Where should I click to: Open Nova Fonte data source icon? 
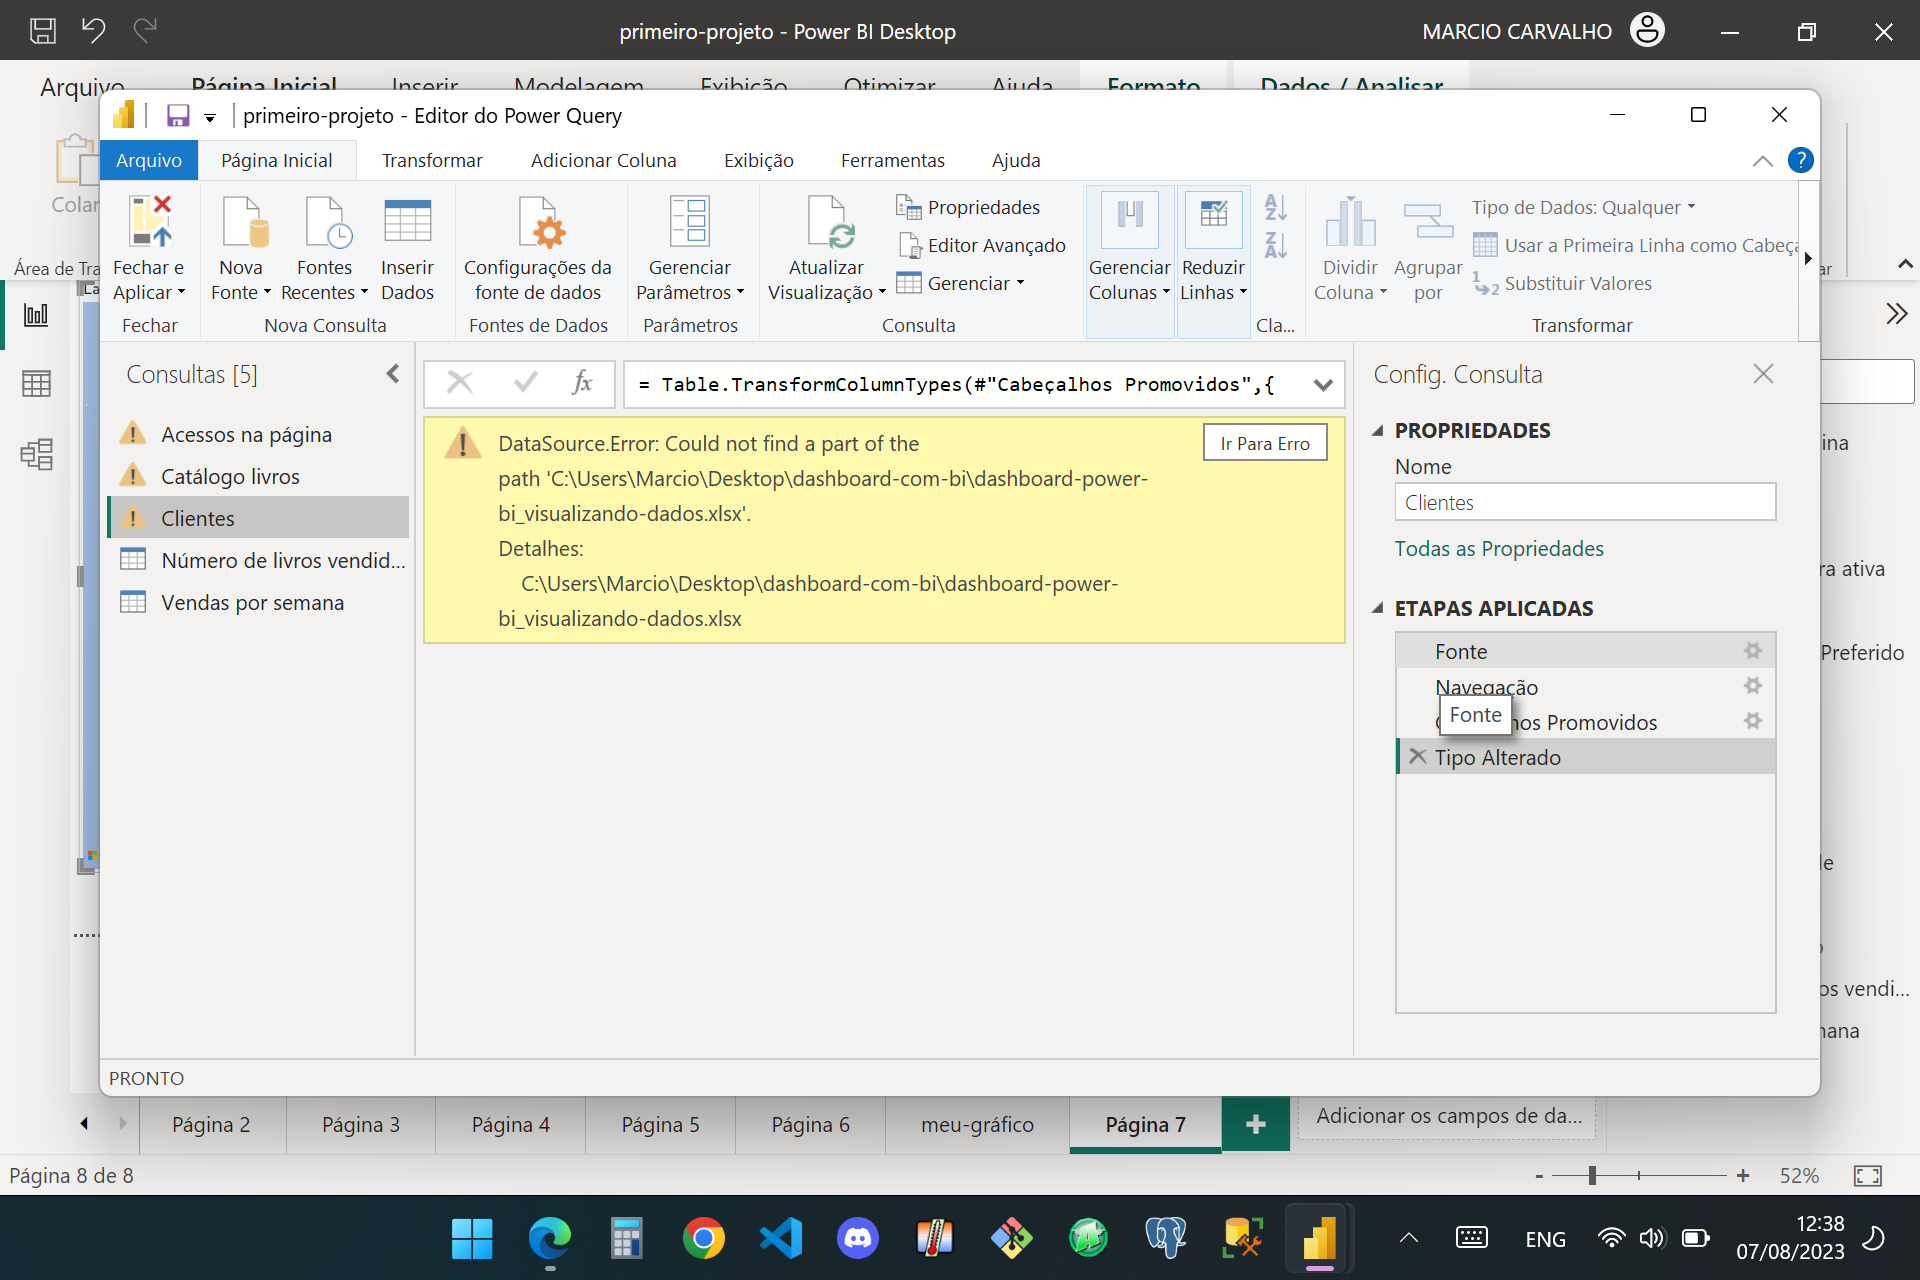[245, 222]
